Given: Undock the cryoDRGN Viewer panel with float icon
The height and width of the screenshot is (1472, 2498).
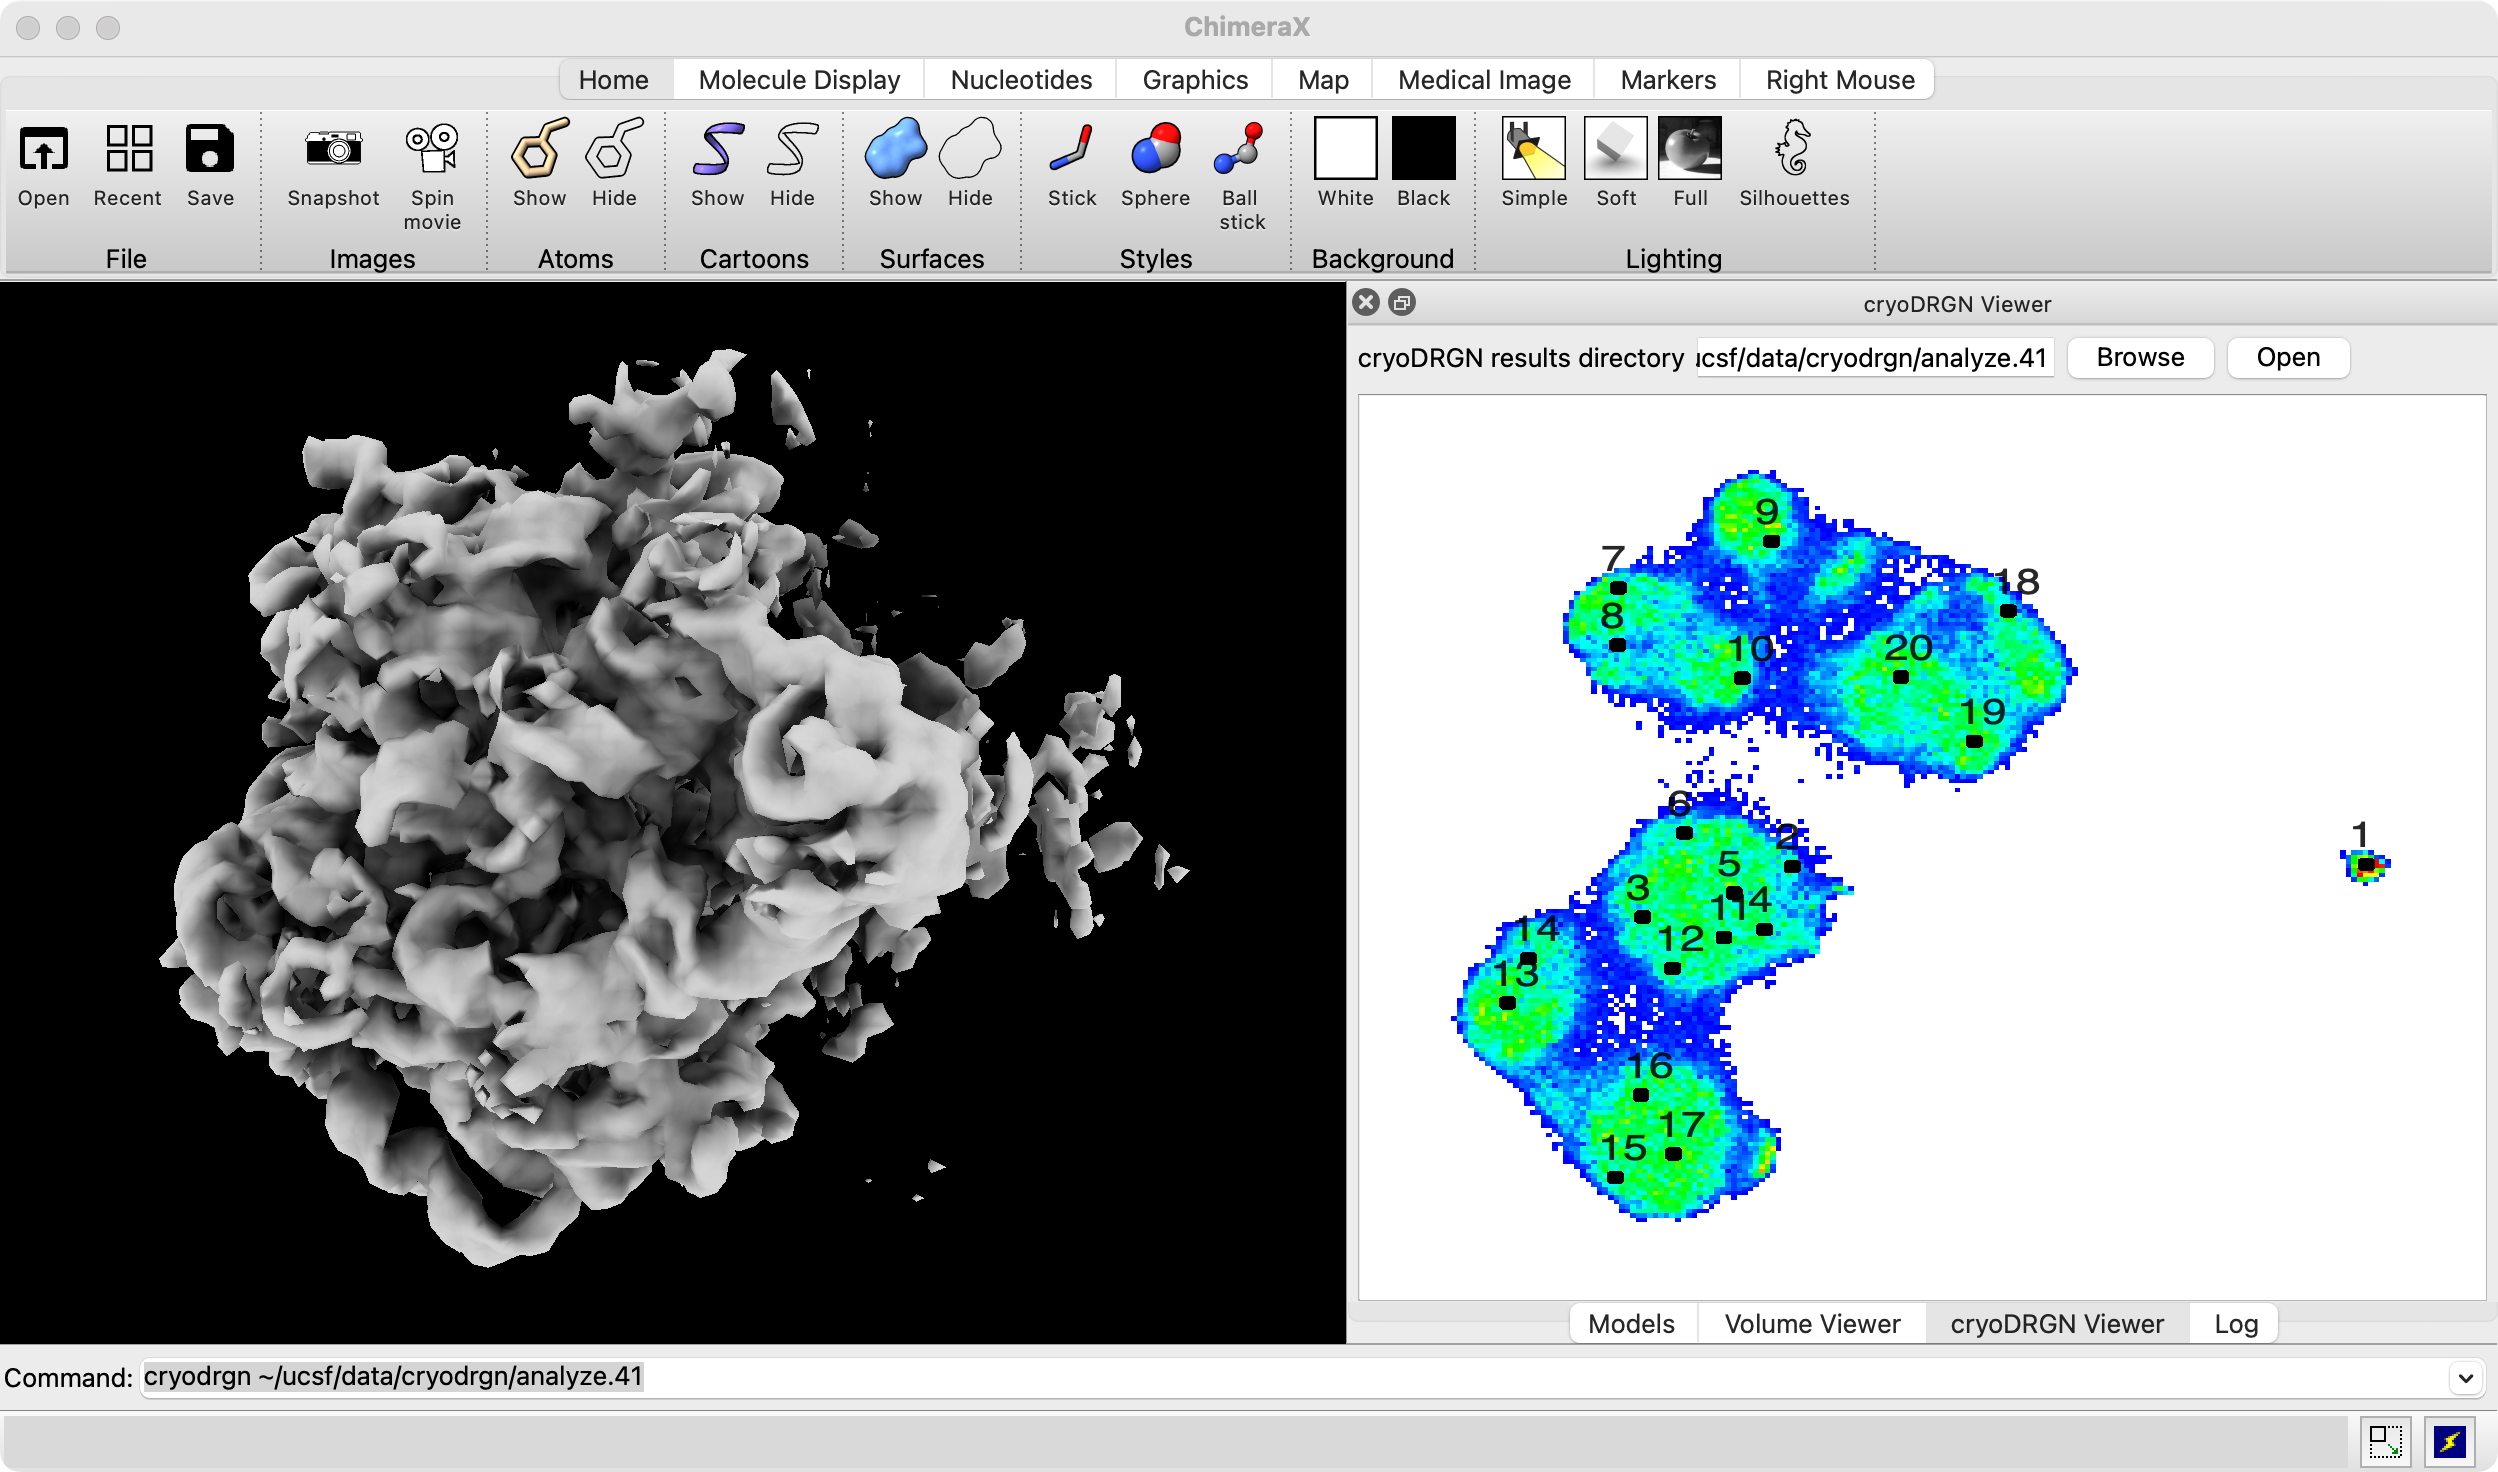Looking at the screenshot, I should click(x=1402, y=303).
